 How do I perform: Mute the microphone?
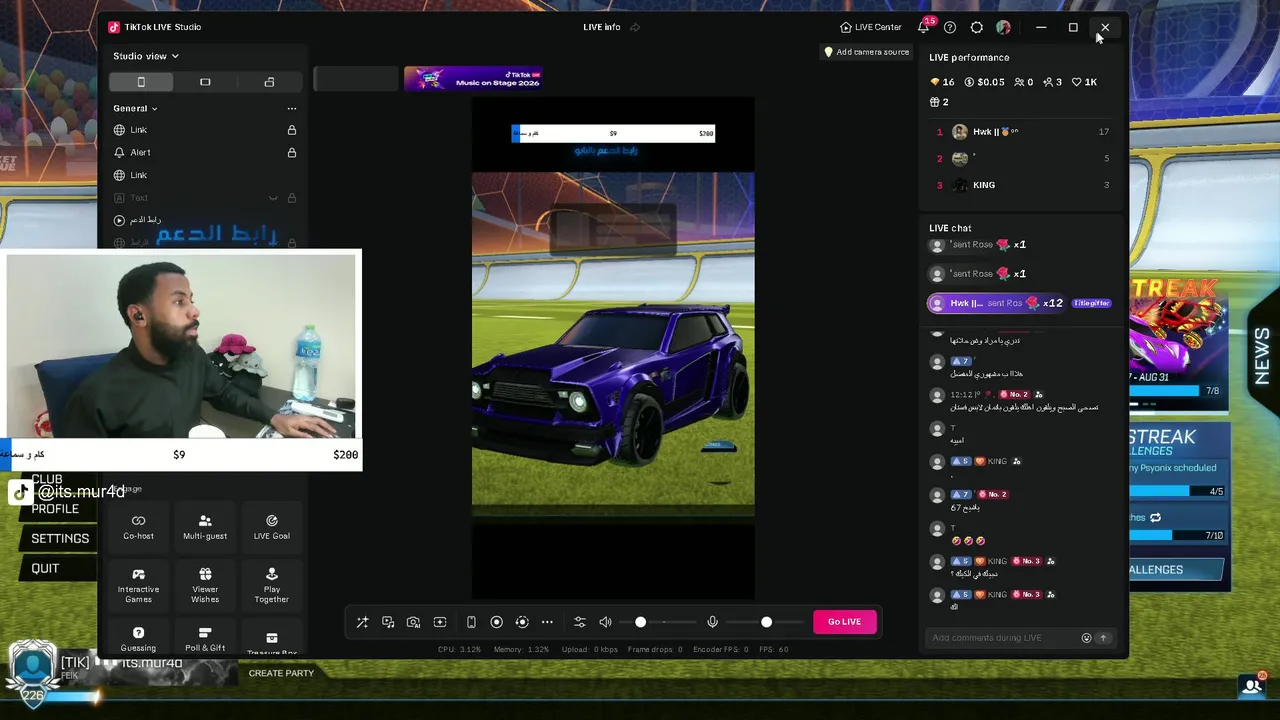coord(712,622)
